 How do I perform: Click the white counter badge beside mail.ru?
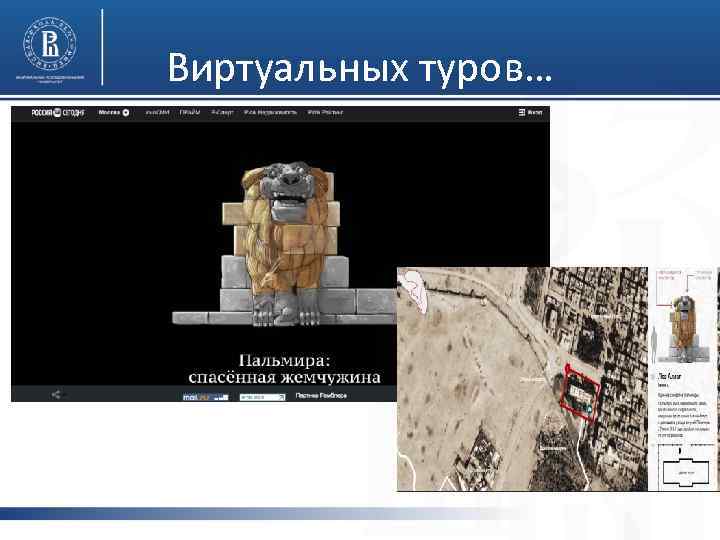[262, 397]
